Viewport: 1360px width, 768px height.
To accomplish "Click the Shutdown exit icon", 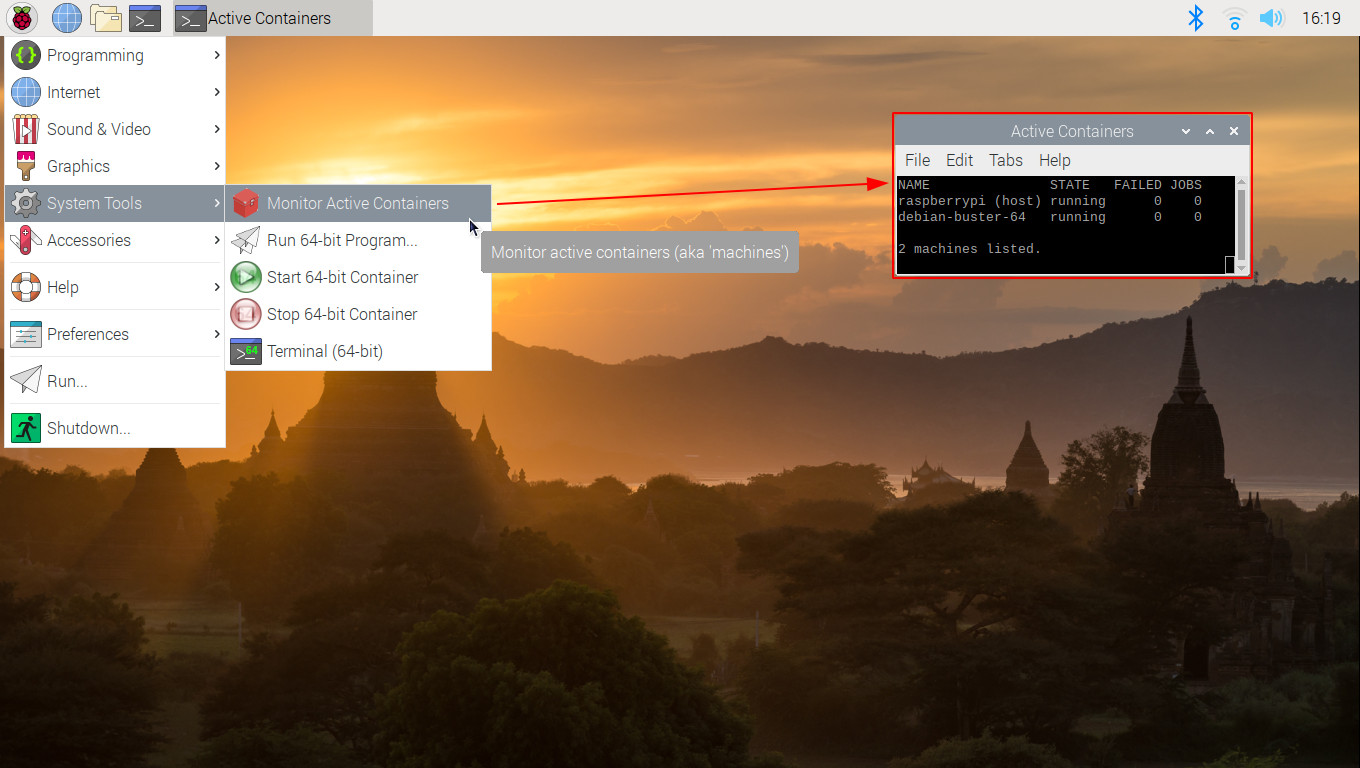I will 26,428.
